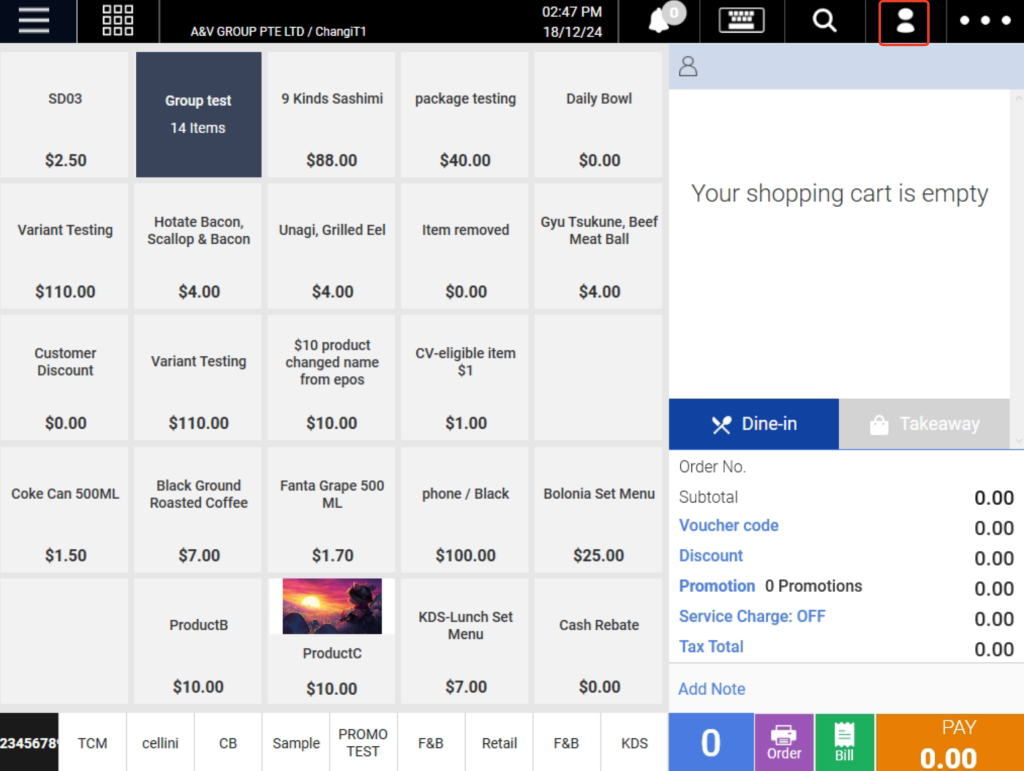The width and height of the screenshot is (1024, 771).
Task: Switch to the Retail category tab
Action: (498, 743)
